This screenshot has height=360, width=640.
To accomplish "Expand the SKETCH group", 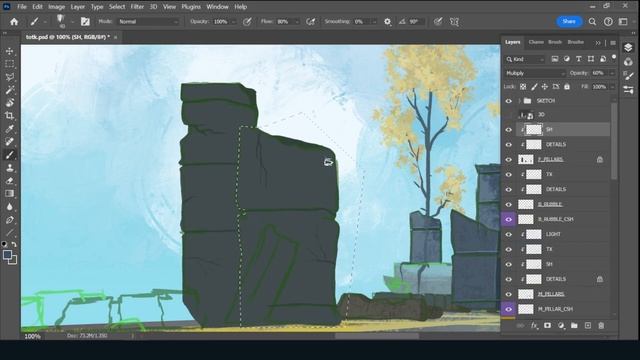I will click(x=519, y=101).
